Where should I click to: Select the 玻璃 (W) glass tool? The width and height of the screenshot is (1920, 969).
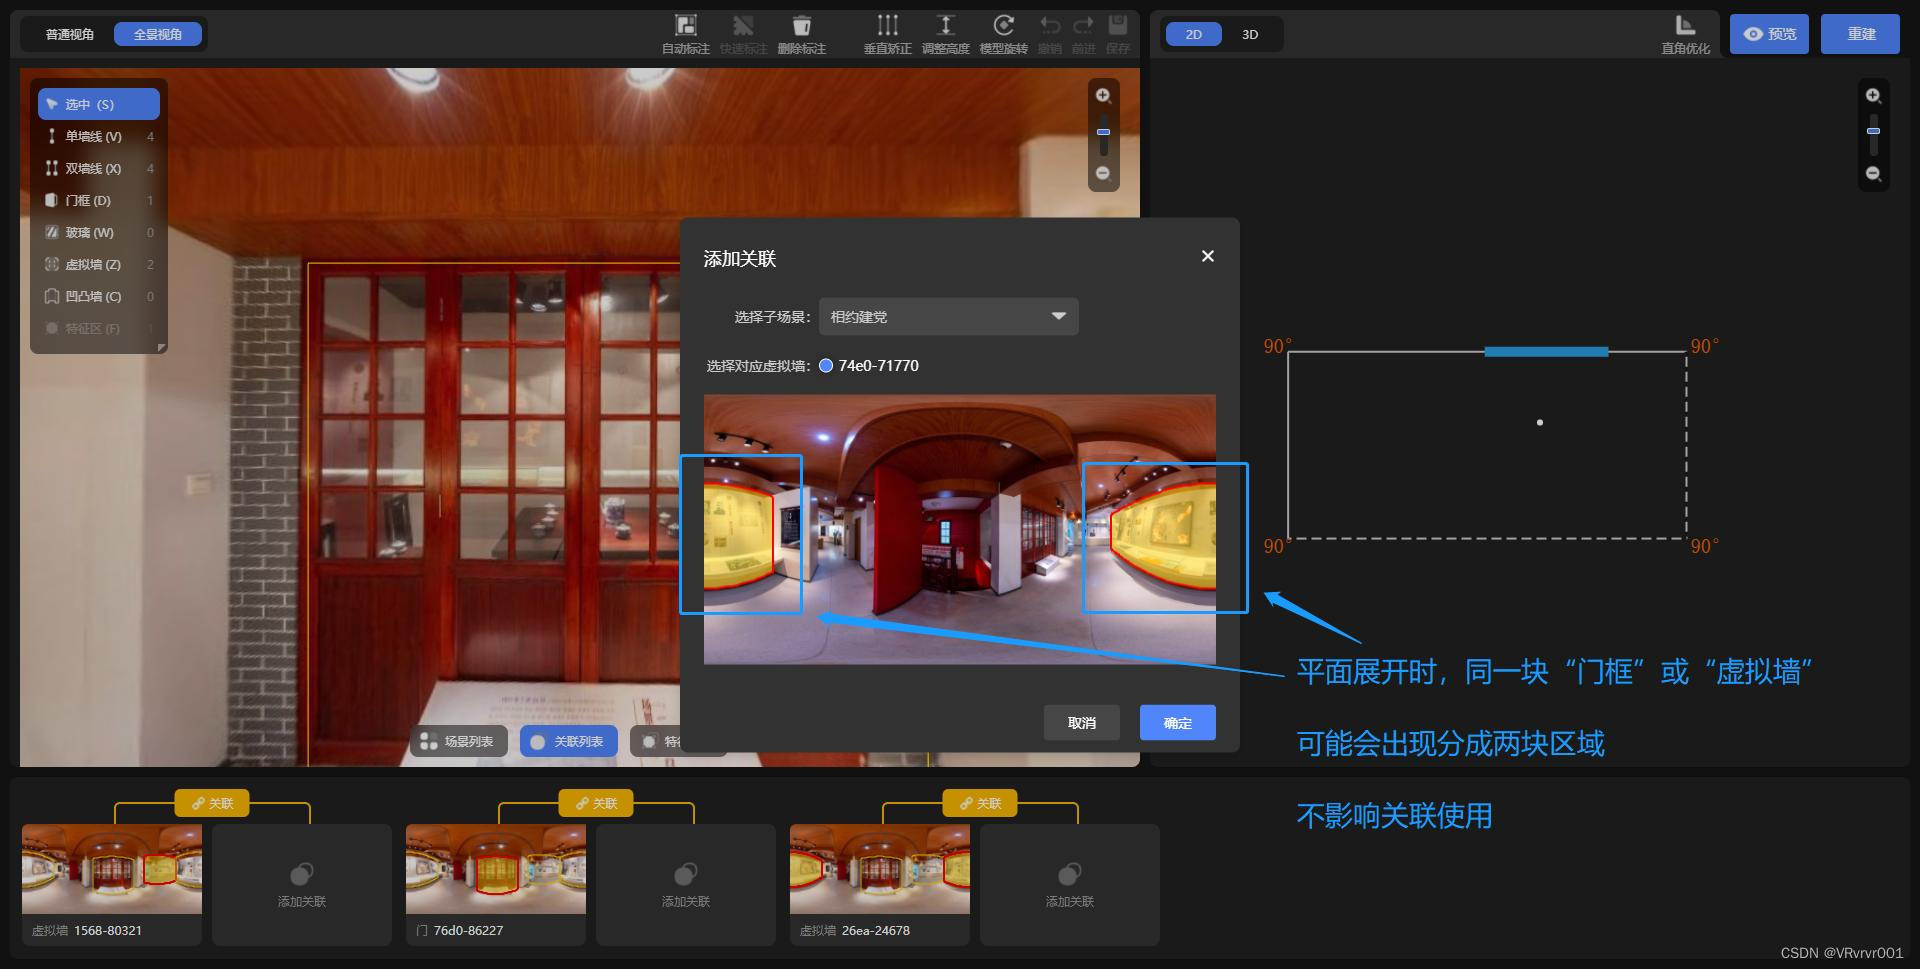coord(99,232)
